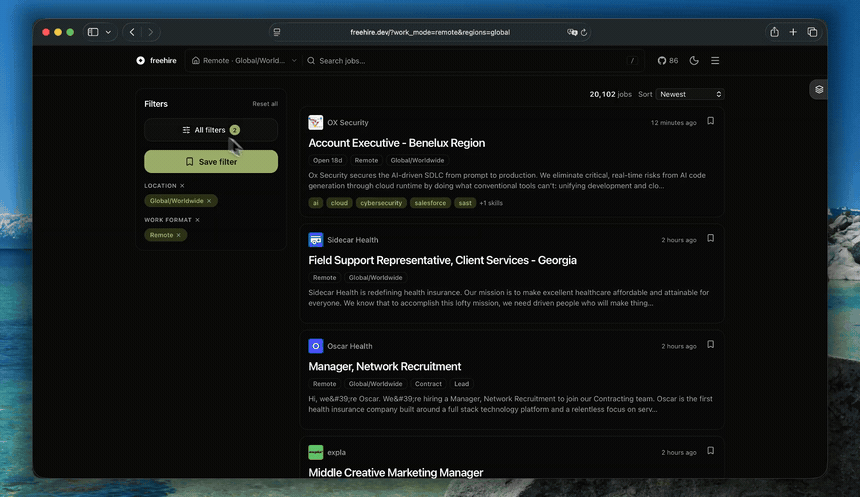The width and height of the screenshot is (860, 497).
Task: Focus the Search jobs field
Action: (x=472, y=60)
